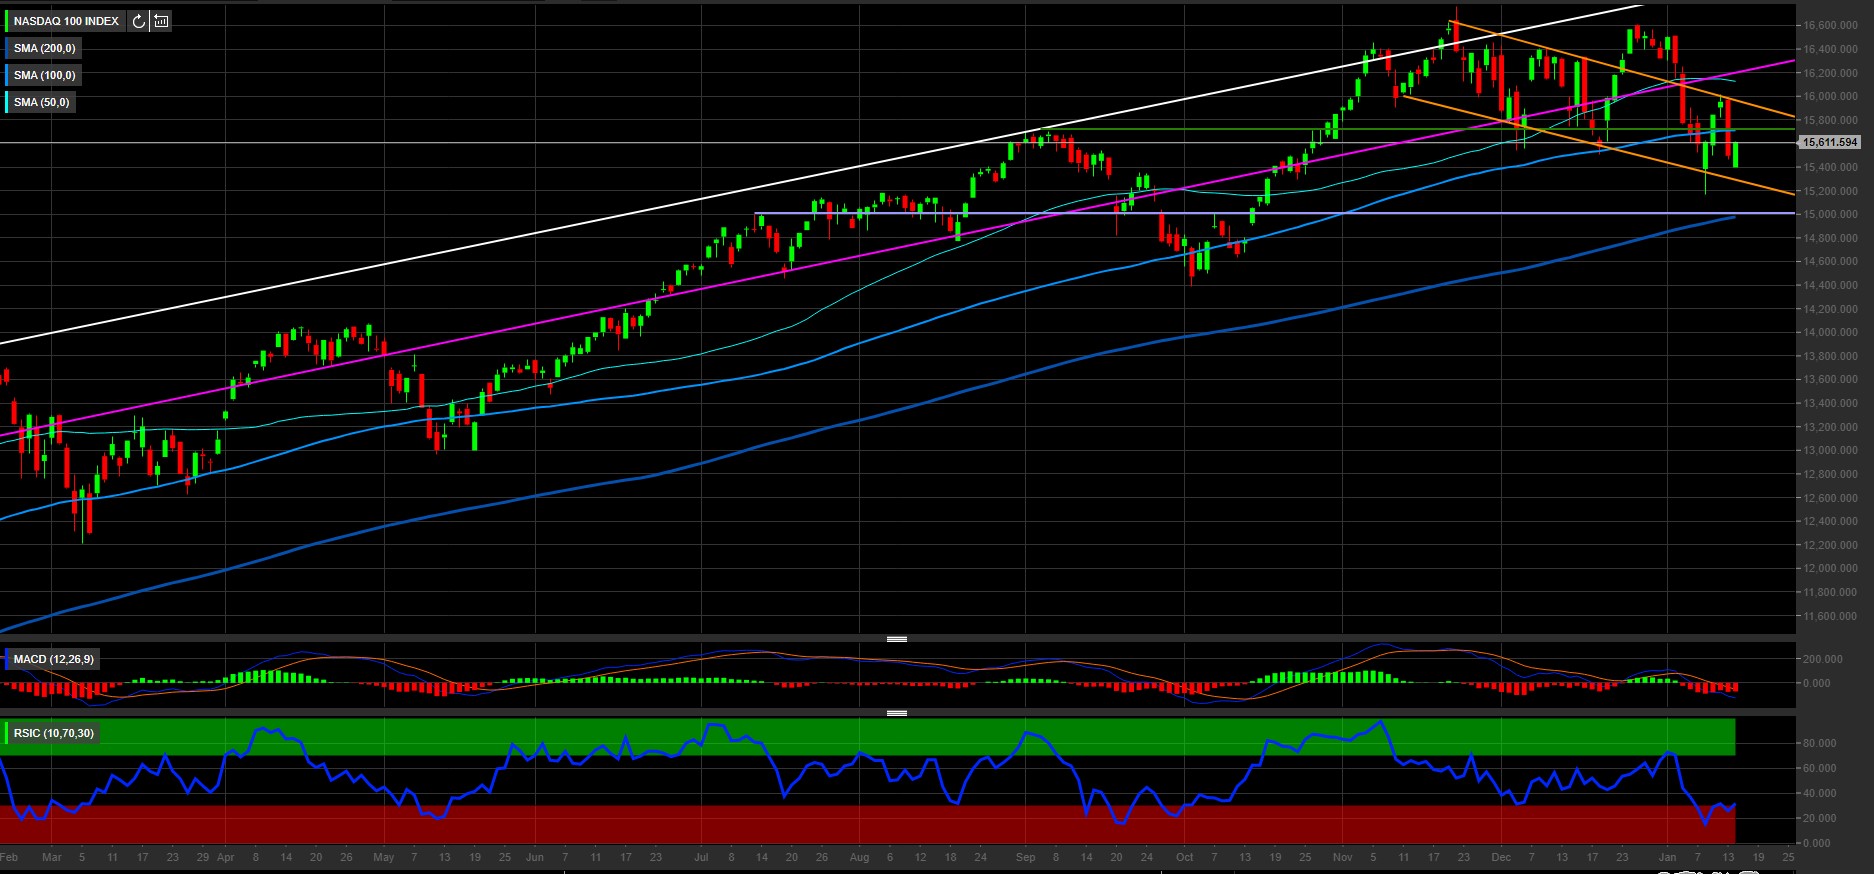Viewport: 1874px width, 874px height.
Task: Click the Jul label on time axis
Action: [701, 857]
